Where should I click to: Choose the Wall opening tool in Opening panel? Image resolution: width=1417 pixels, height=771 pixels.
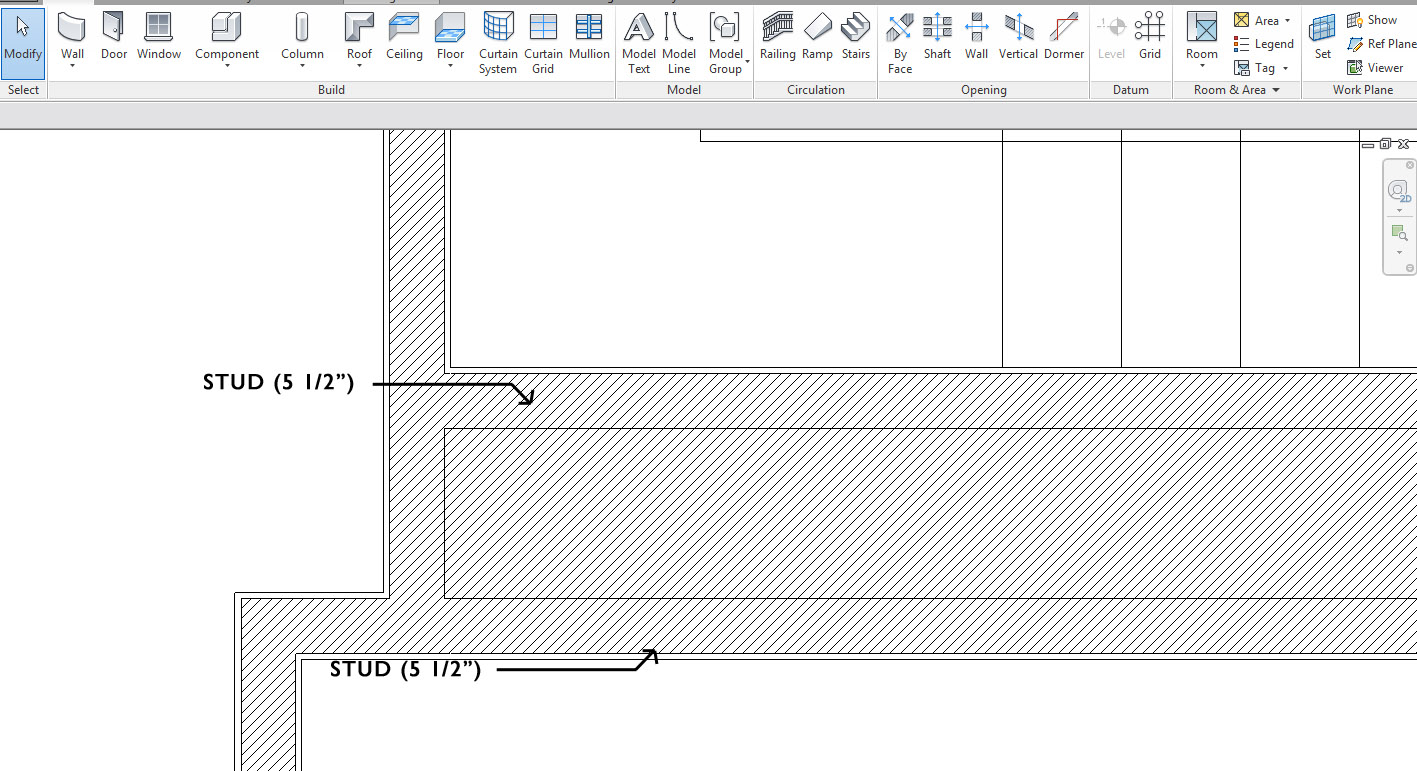click(x=977, y=38)
